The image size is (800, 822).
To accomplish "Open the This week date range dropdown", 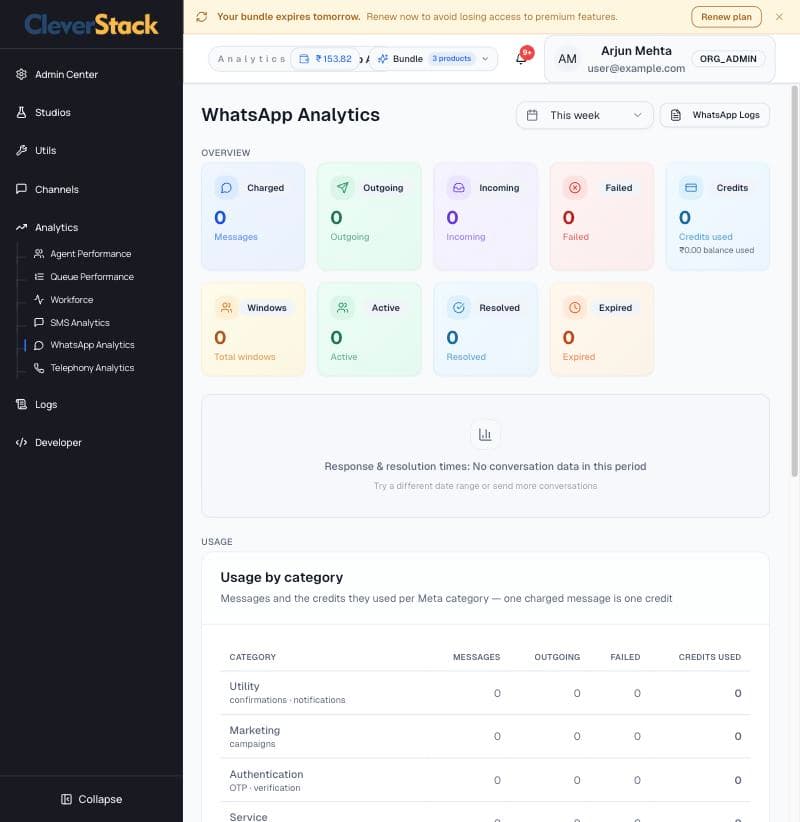I will point(585,115).
